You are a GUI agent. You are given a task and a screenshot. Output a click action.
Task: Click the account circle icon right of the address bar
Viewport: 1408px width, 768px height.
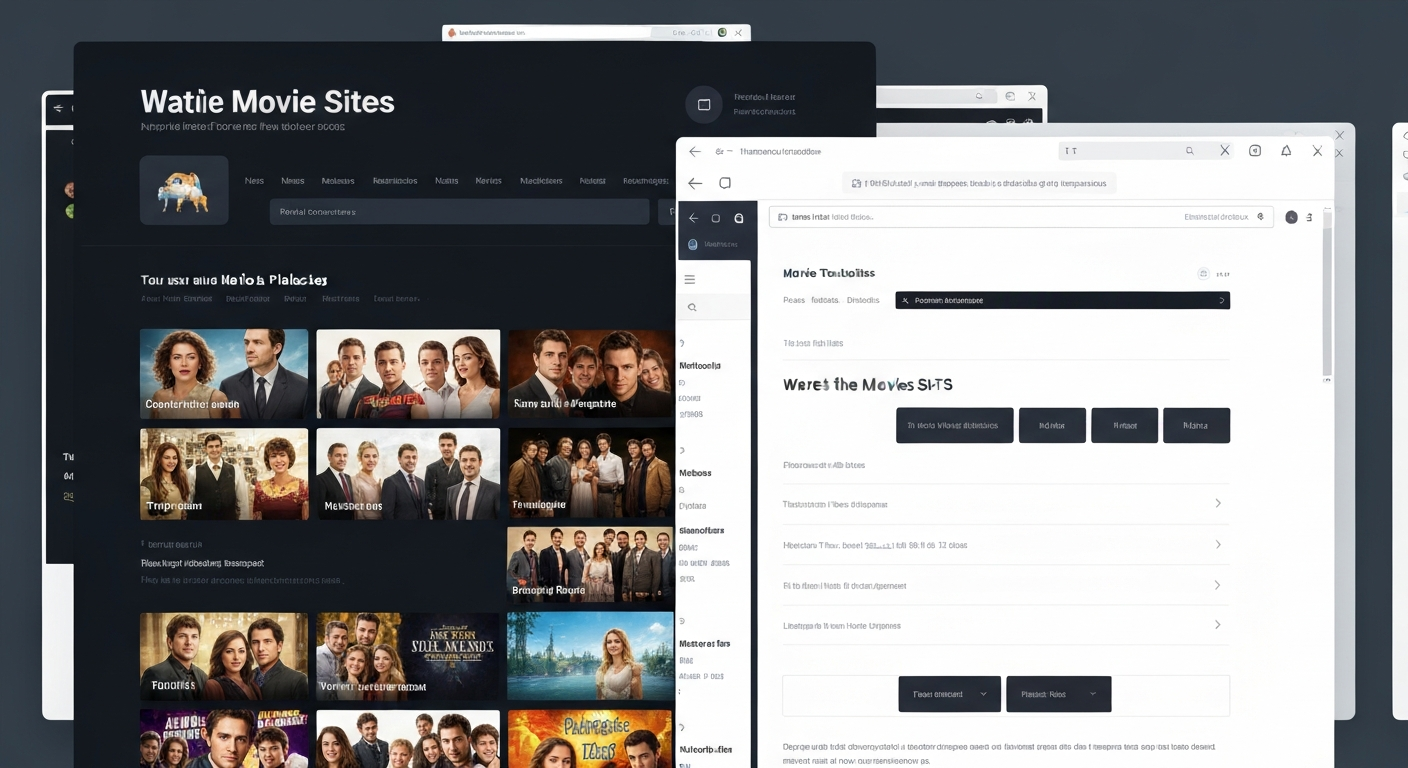(x=1290, y=216)
